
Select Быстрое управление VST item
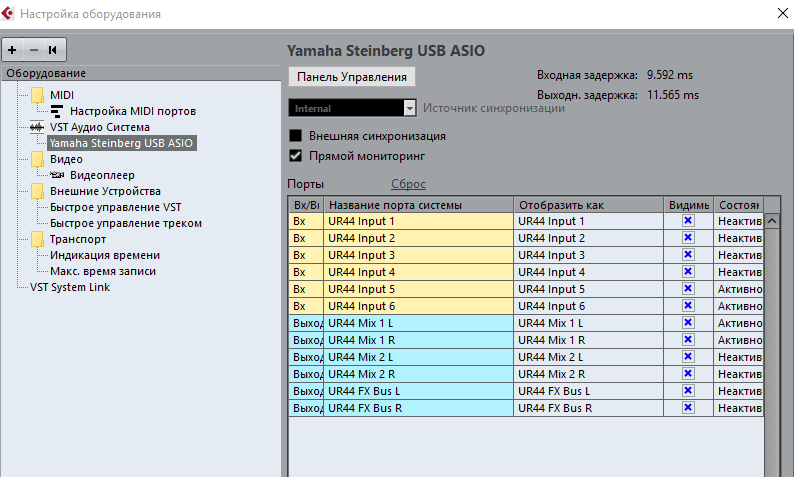(115, 207)
